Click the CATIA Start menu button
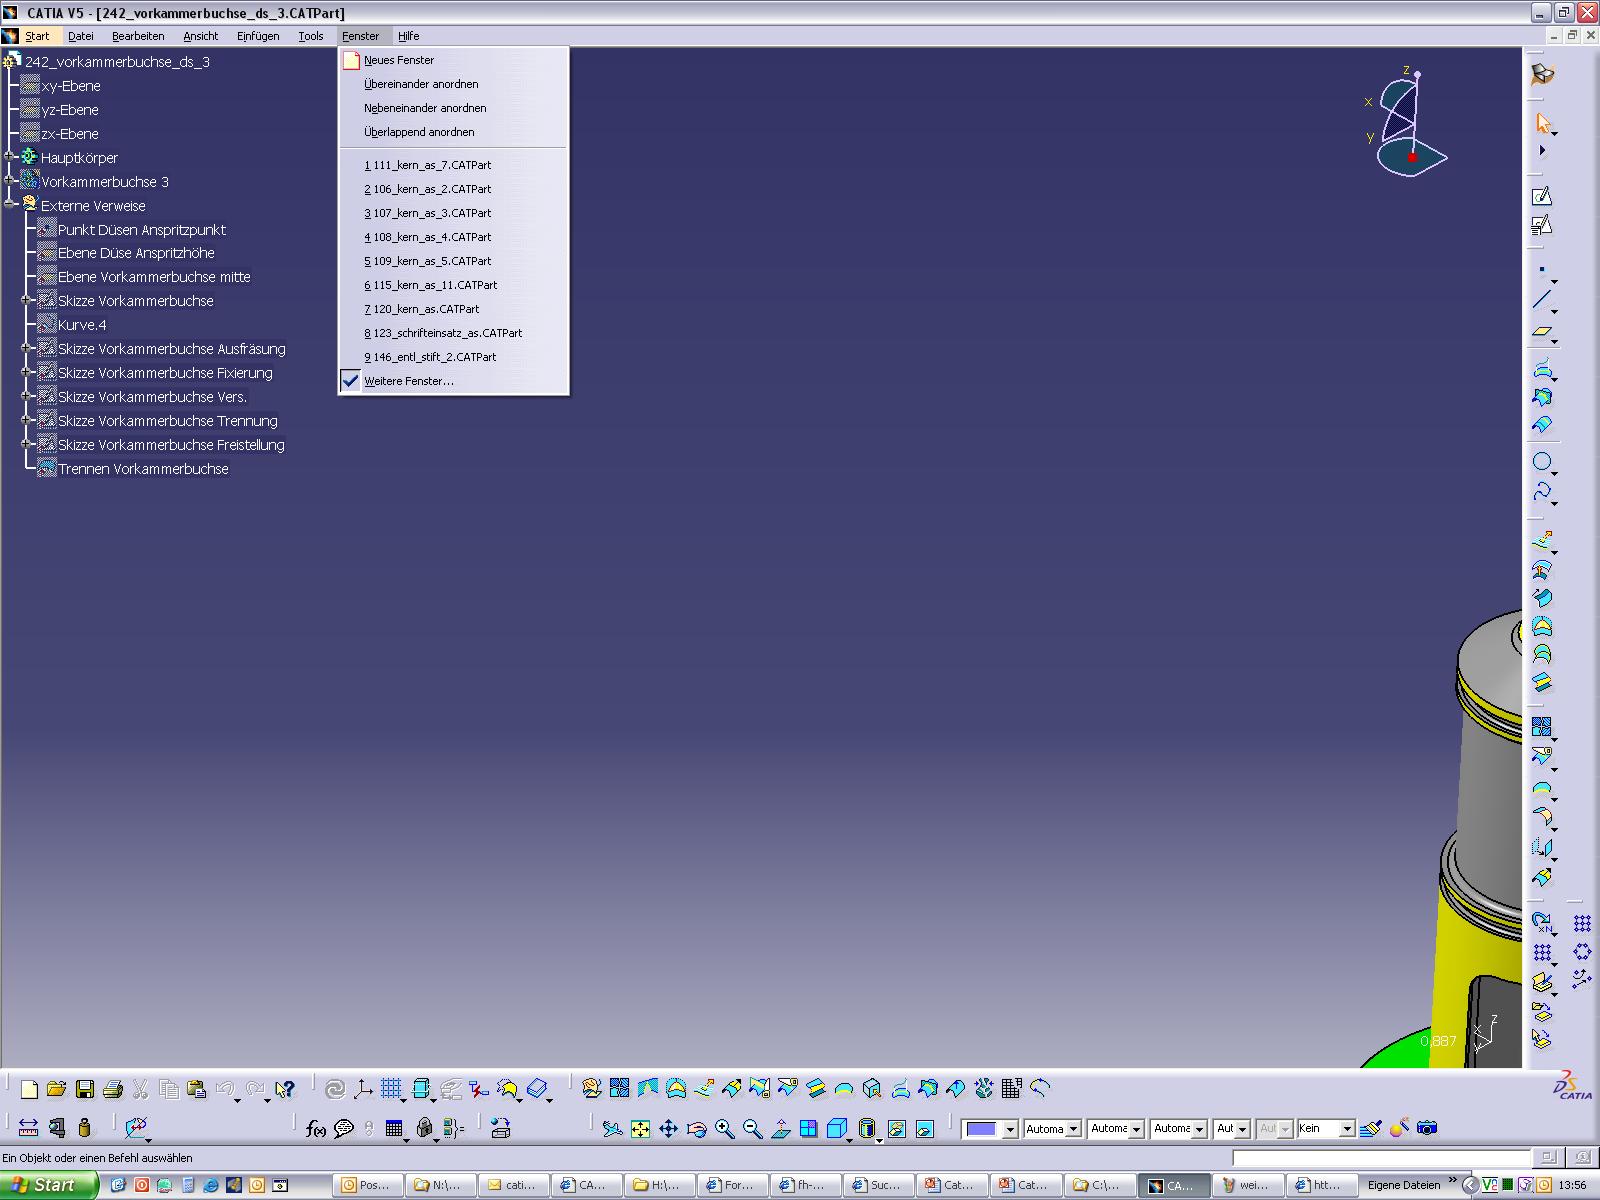 pyautogui.click(x=37, y=36)
